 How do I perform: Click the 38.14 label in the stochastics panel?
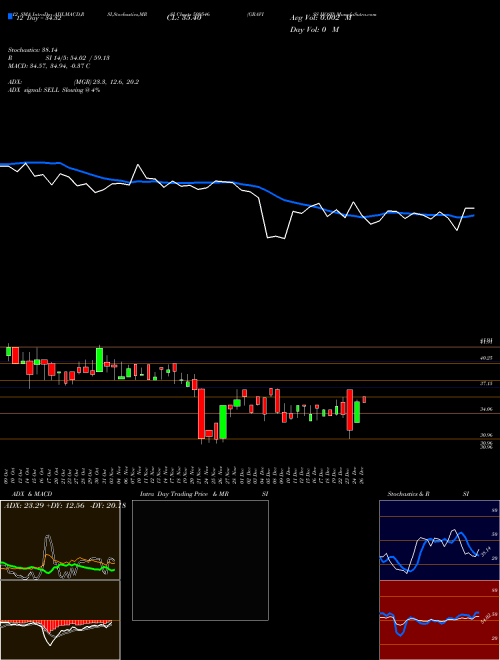[485, 551]
